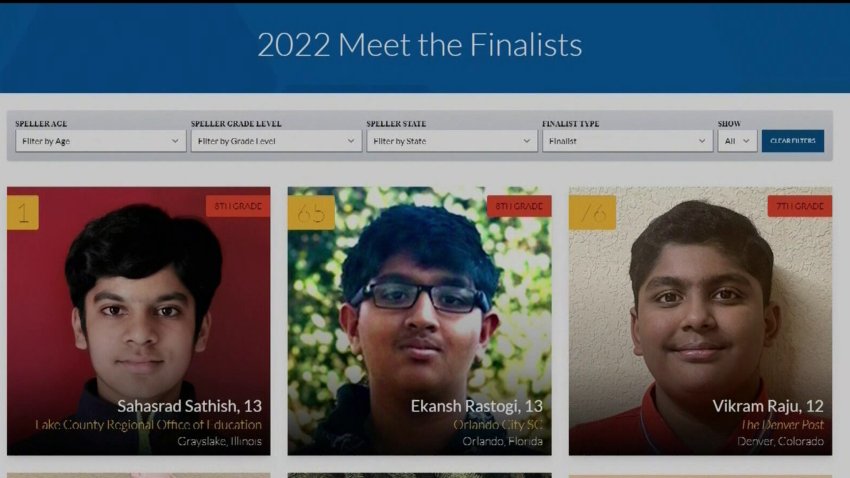The height and width of the screenshot is (478, 850).
Task: Open Ekansh Rastogi finalist photo card
Action: pos(420,321)
